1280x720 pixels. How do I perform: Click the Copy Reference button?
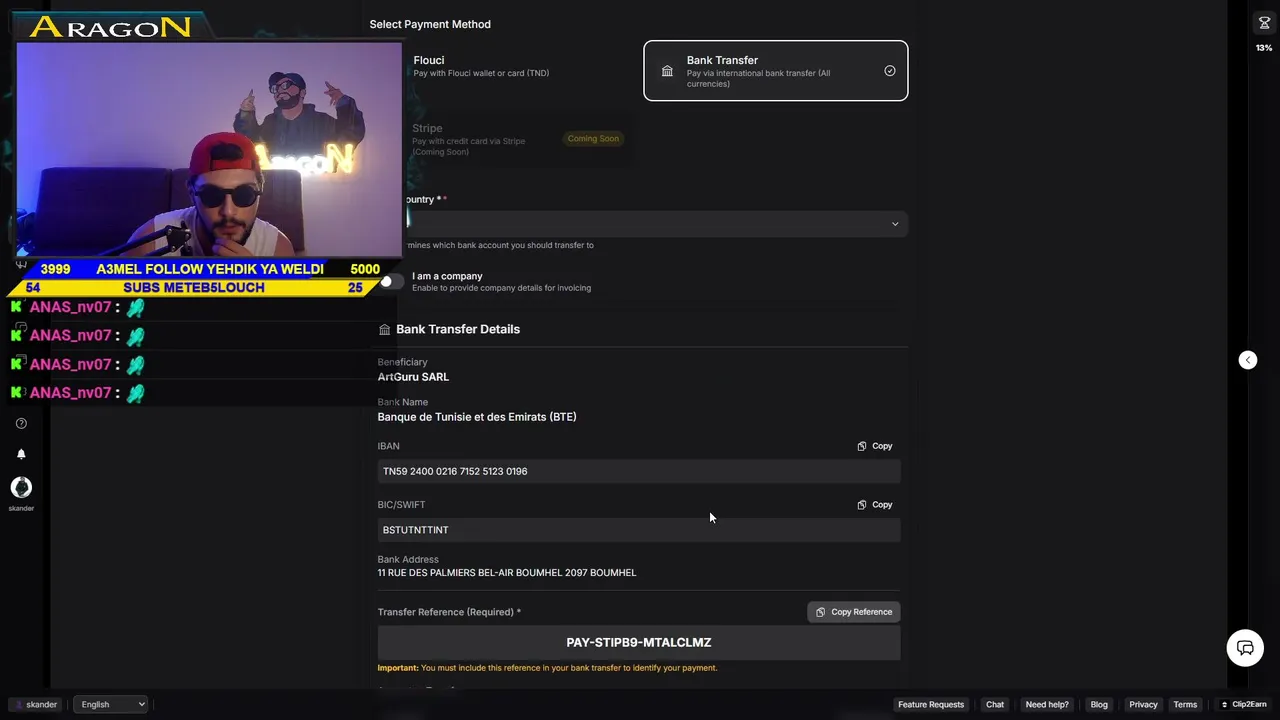854,612
